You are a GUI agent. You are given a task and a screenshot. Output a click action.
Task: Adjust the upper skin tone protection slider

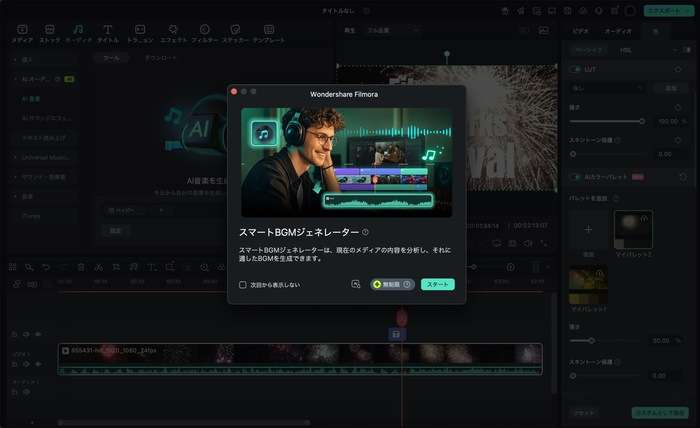(x=573, y=154)
